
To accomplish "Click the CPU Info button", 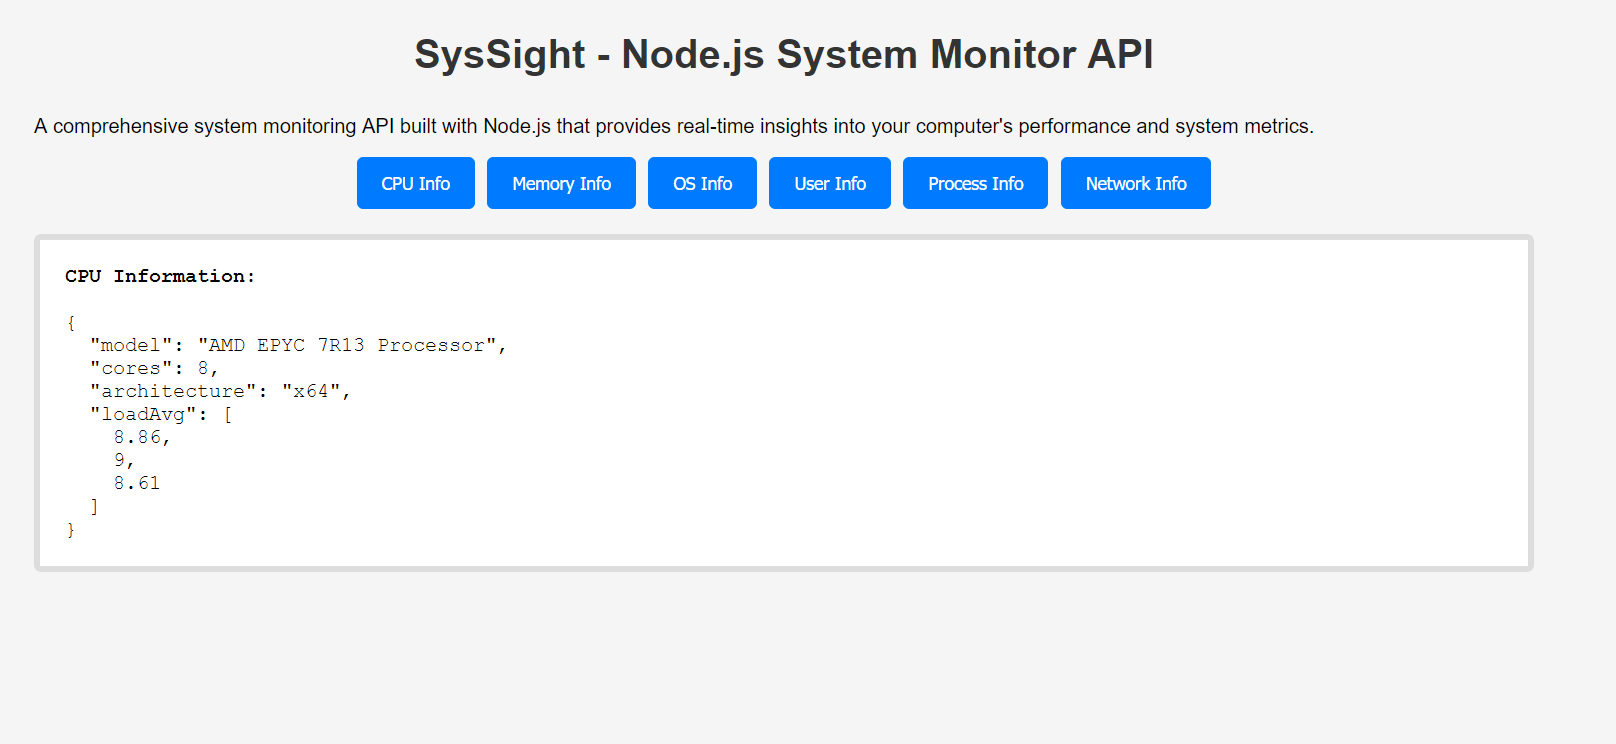I will (x=416, y=183).
